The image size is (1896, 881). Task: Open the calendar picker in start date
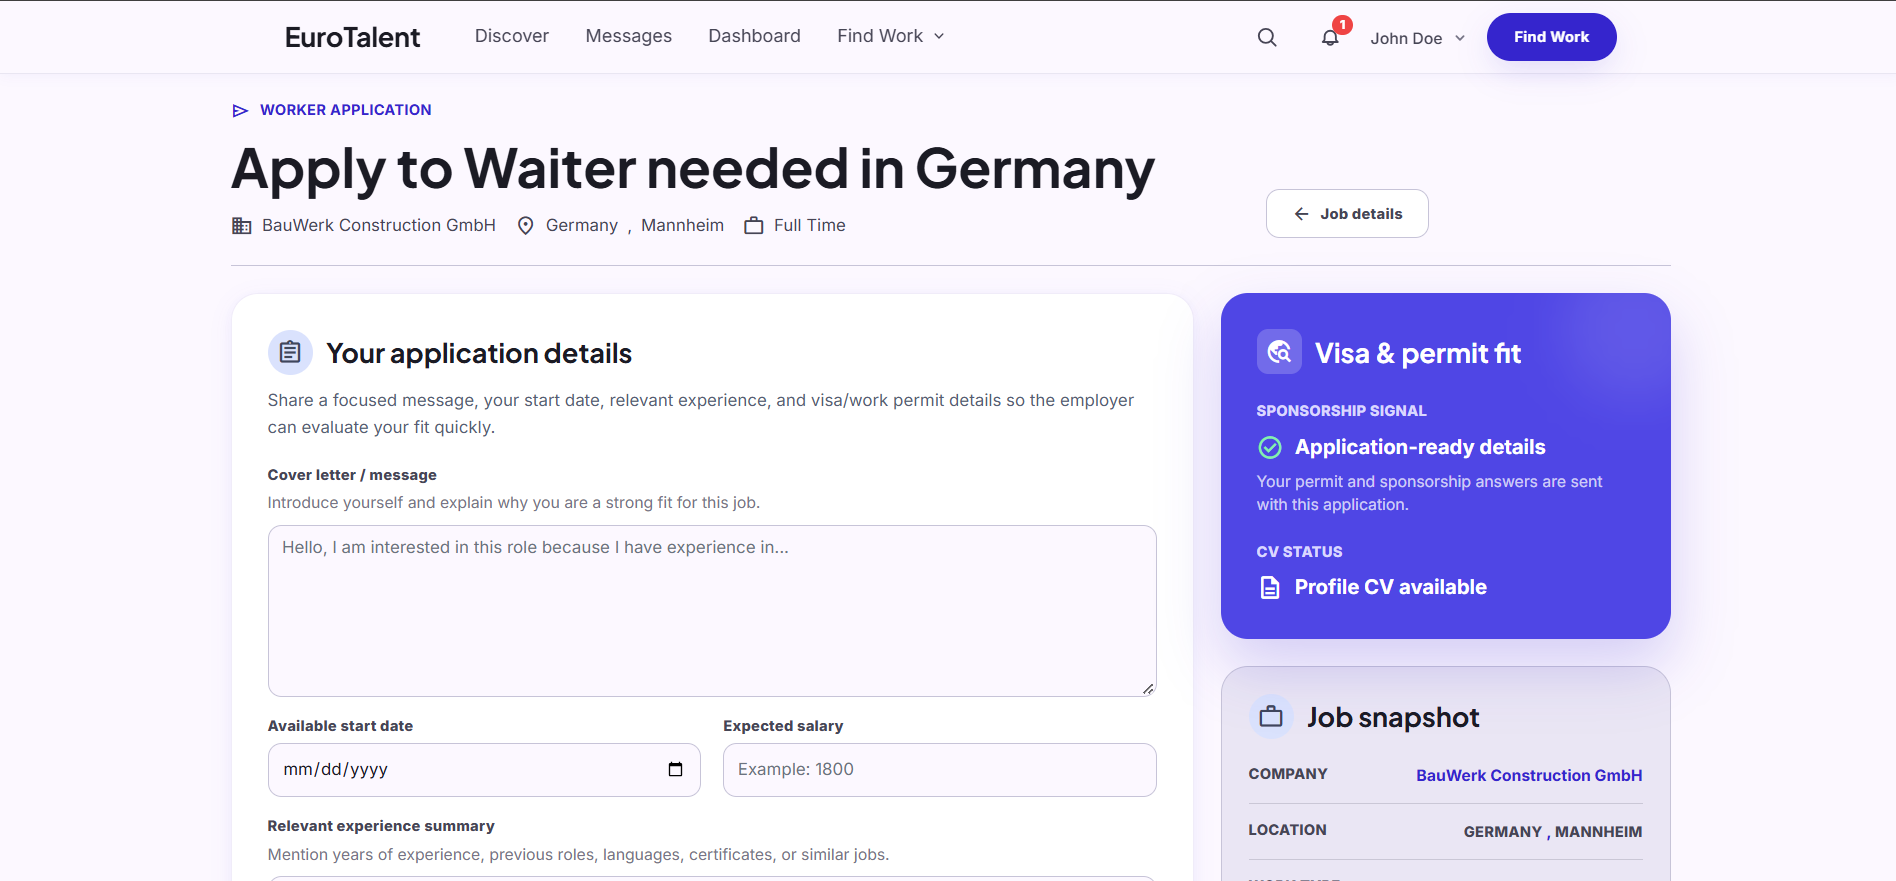click(x=675, y=769)
